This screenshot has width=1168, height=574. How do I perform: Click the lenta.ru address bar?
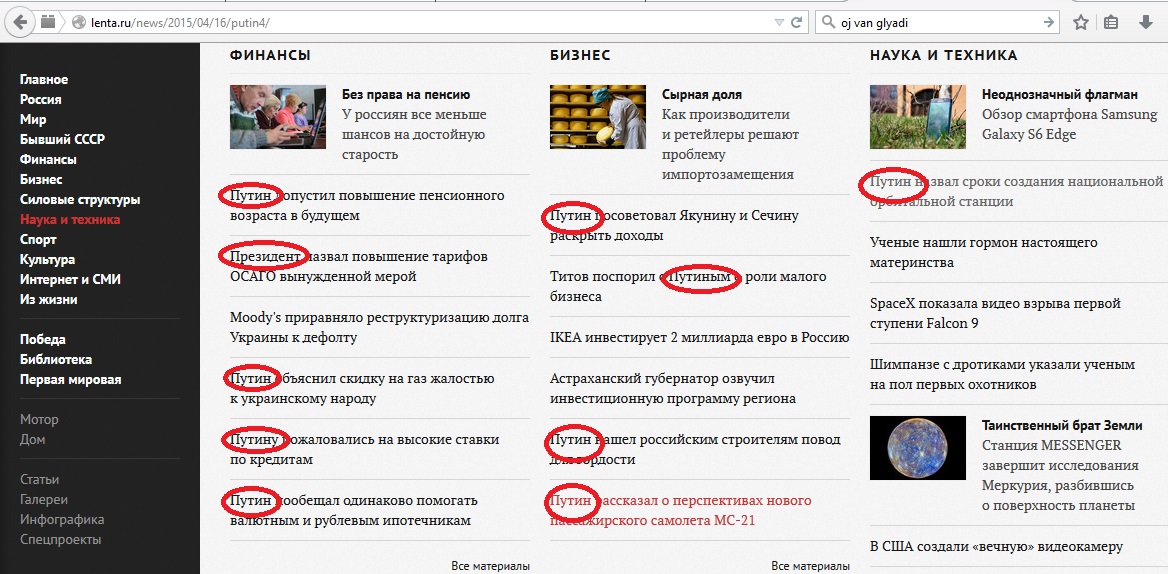point(400,22)
